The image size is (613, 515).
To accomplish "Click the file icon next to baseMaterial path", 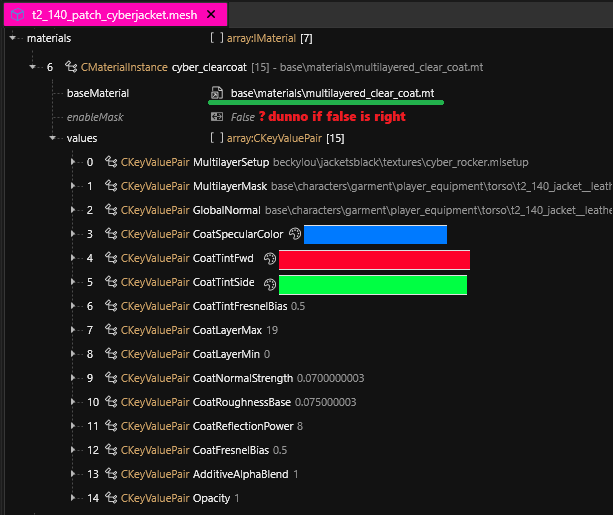I will click(x=216, y=93).
